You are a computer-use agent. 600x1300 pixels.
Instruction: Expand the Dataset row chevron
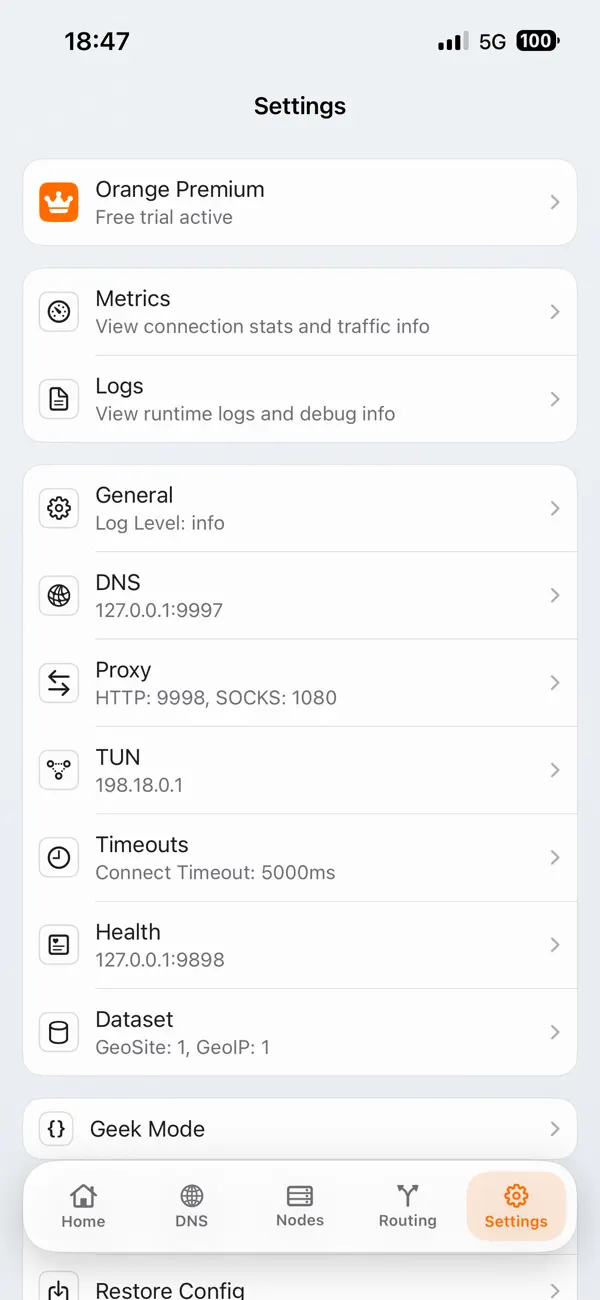556,1032
